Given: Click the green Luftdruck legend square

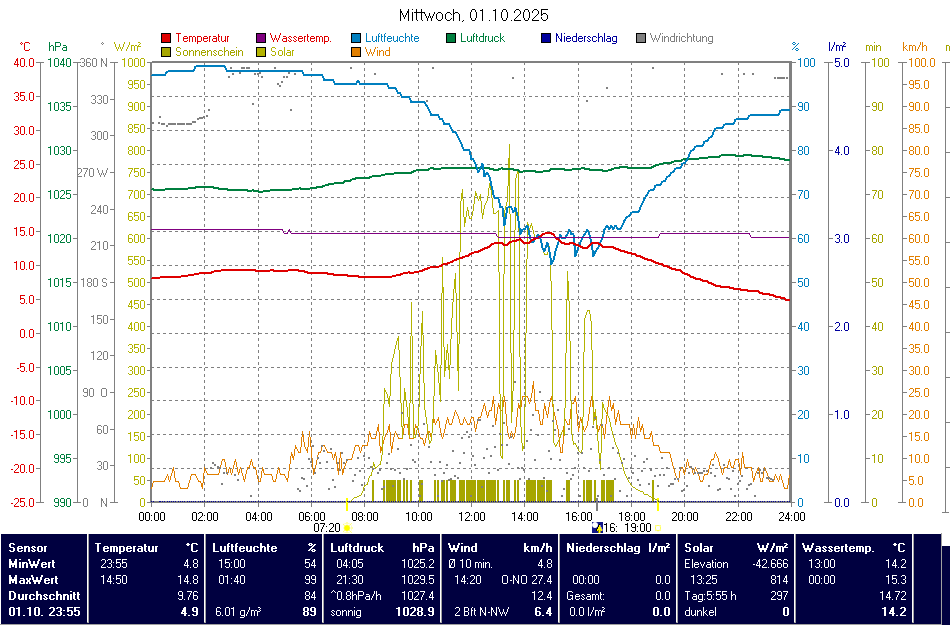Looking at the screenshot, I should point(452,39).
